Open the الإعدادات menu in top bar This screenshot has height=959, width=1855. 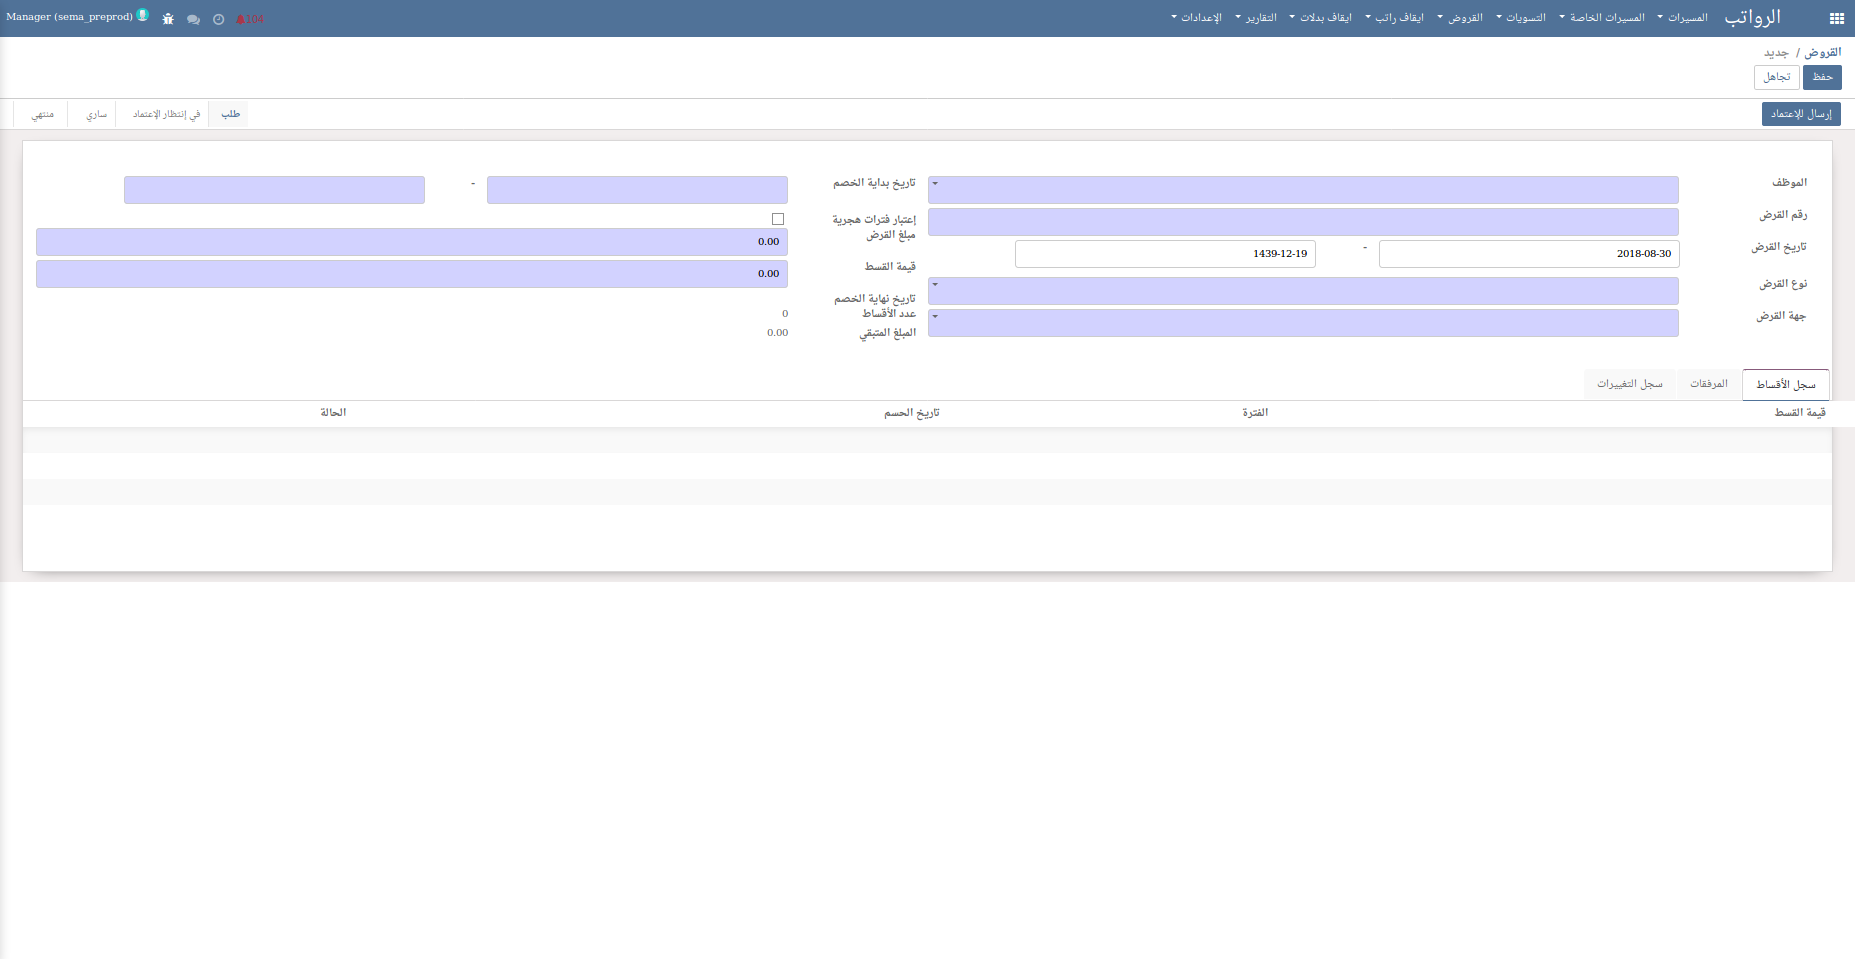1198,18
